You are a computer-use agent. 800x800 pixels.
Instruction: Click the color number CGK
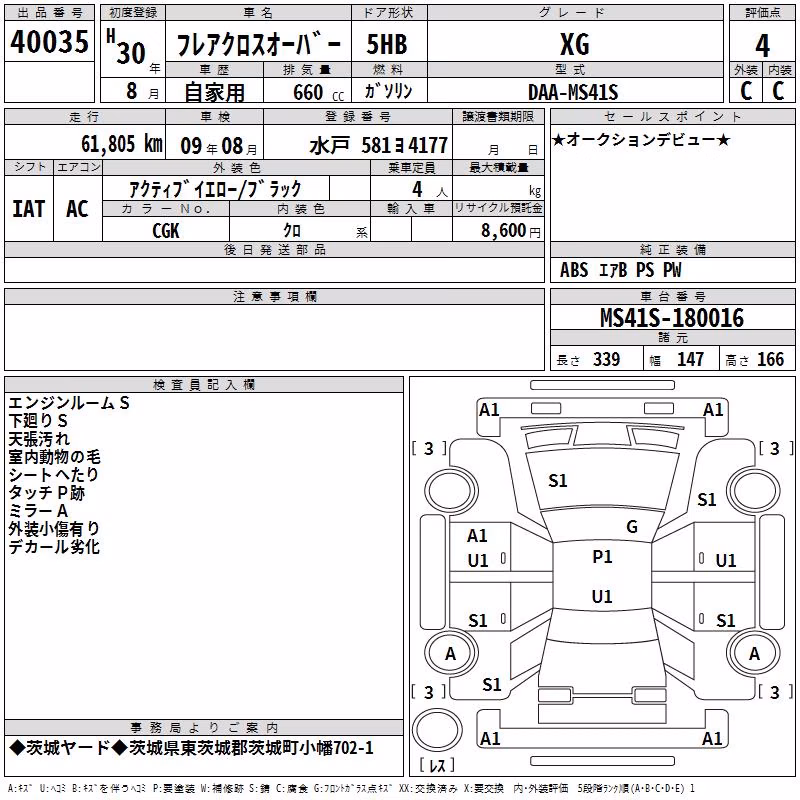point(166,231)
